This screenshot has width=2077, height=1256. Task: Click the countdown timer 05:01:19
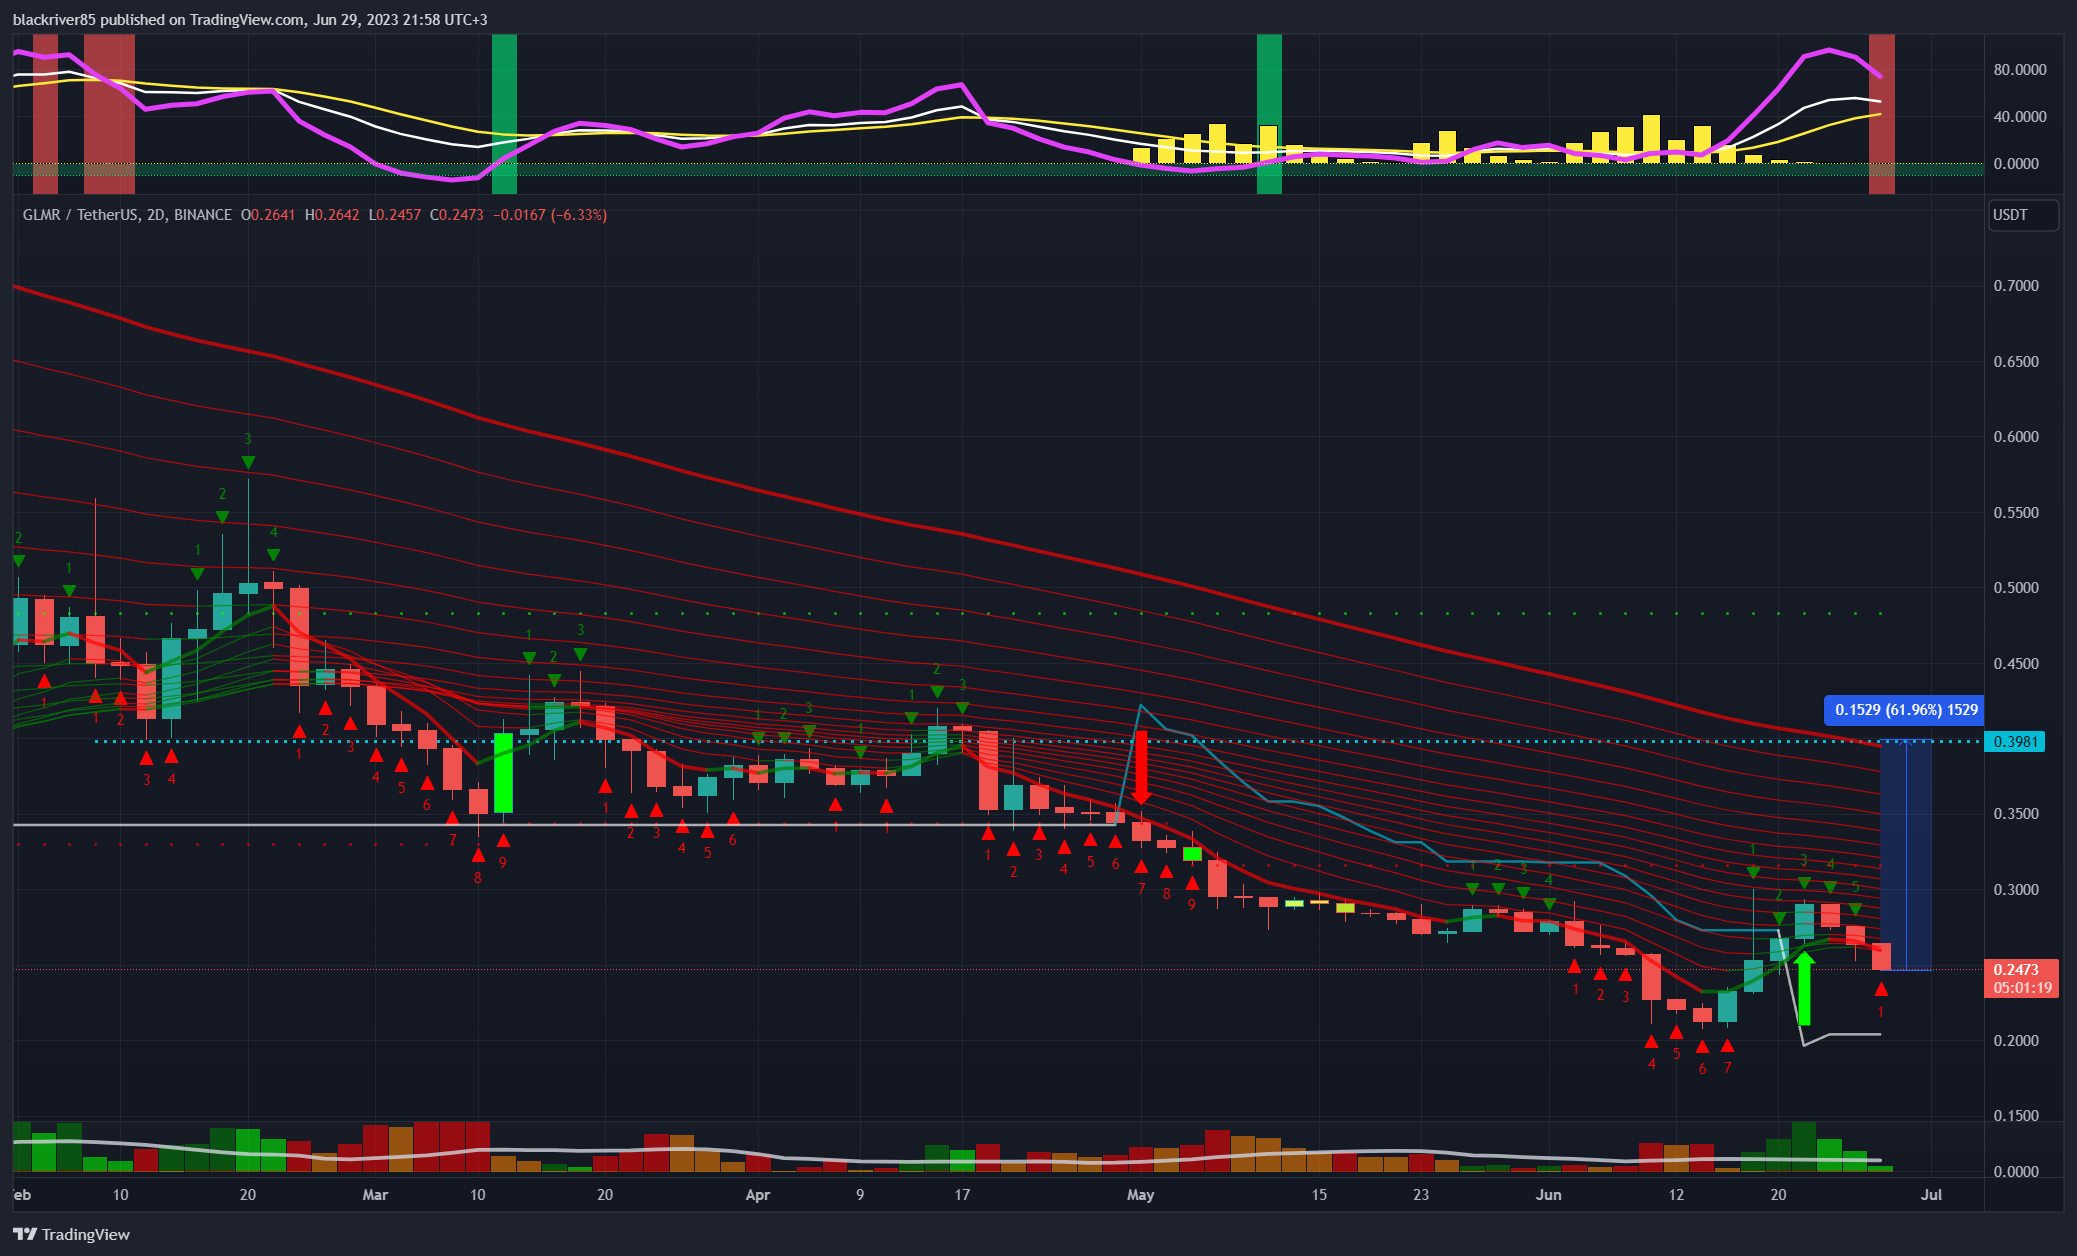pyautogui.click(x=2021, y=988)
